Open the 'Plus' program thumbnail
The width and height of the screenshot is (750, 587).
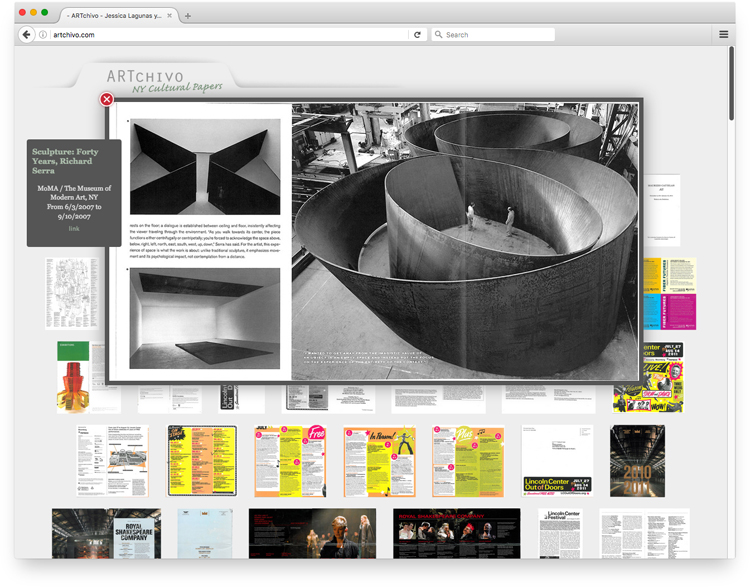coord(468,461)
